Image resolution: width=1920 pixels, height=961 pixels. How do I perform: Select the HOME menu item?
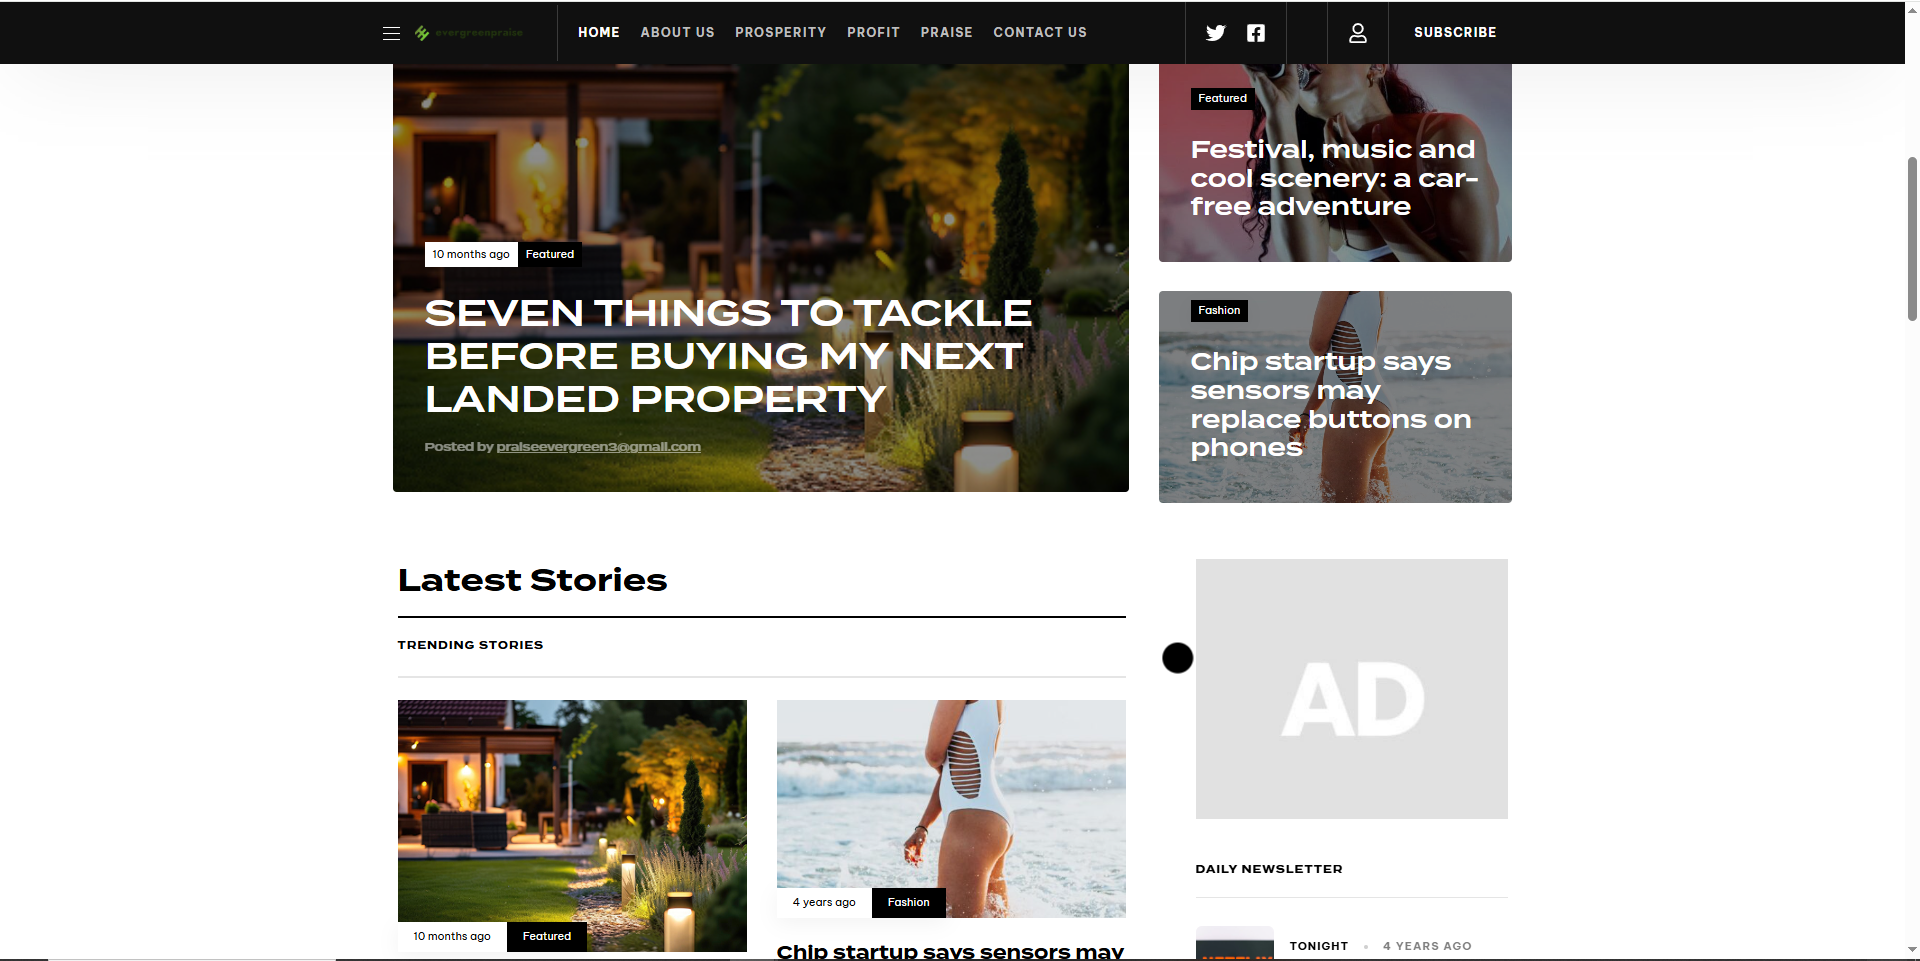(599, 32)
